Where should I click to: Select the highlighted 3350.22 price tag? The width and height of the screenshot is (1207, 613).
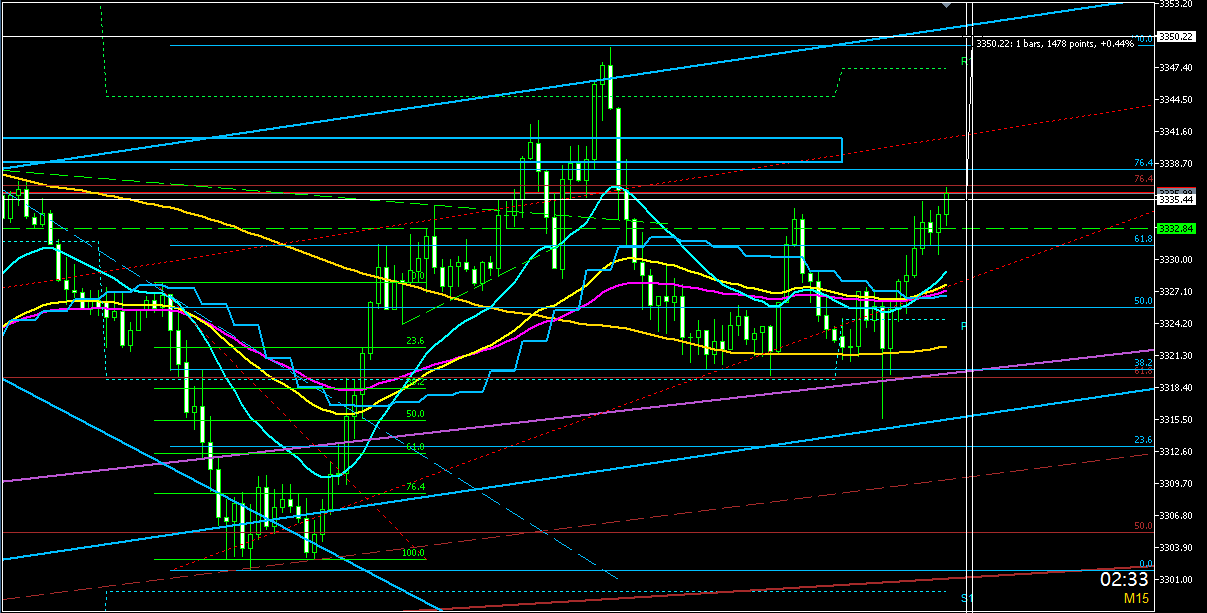(1176, 36)
